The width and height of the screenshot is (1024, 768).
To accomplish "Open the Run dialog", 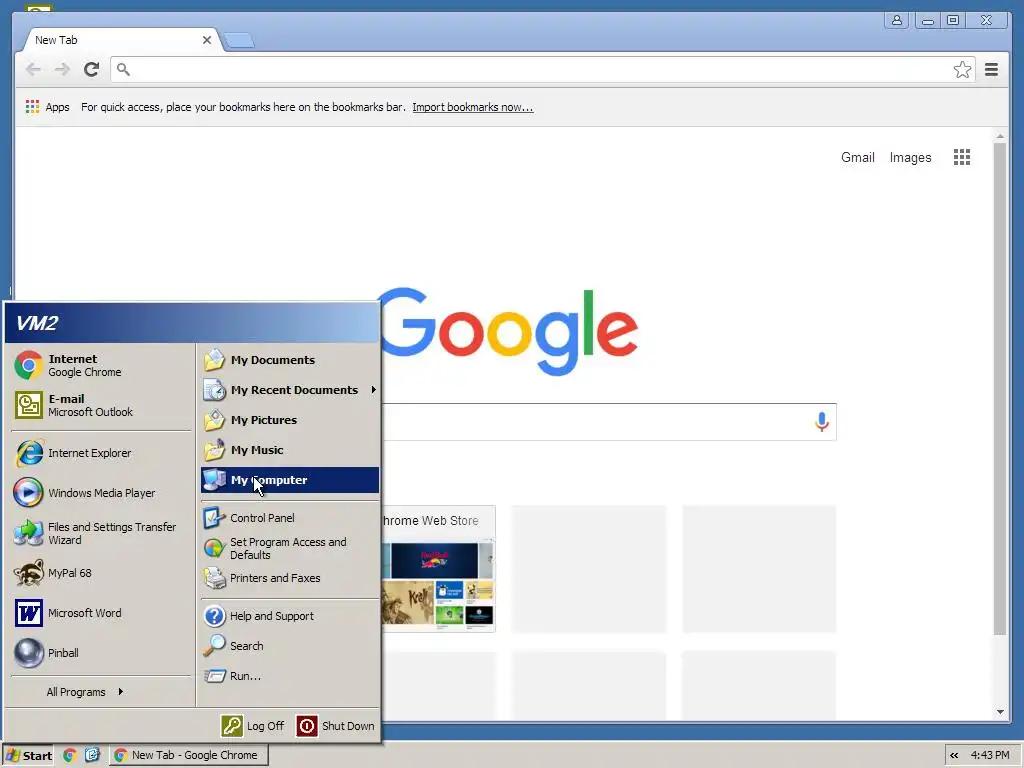I will (x=289, y=676).
